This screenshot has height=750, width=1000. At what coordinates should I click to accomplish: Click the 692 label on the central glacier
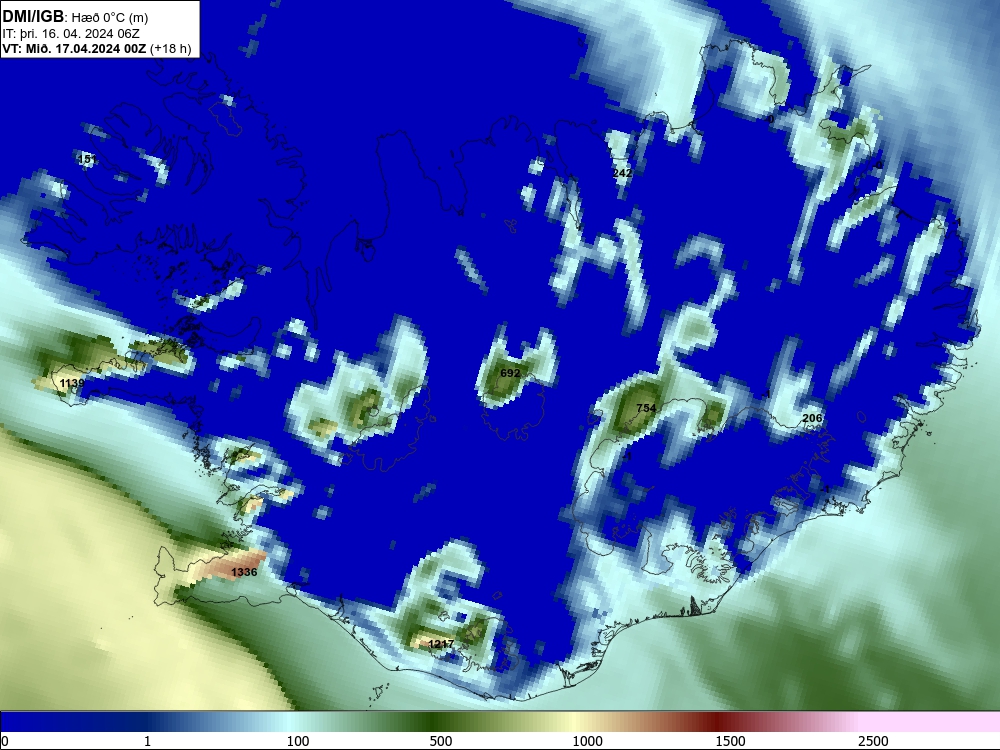[x=510, y=373]
